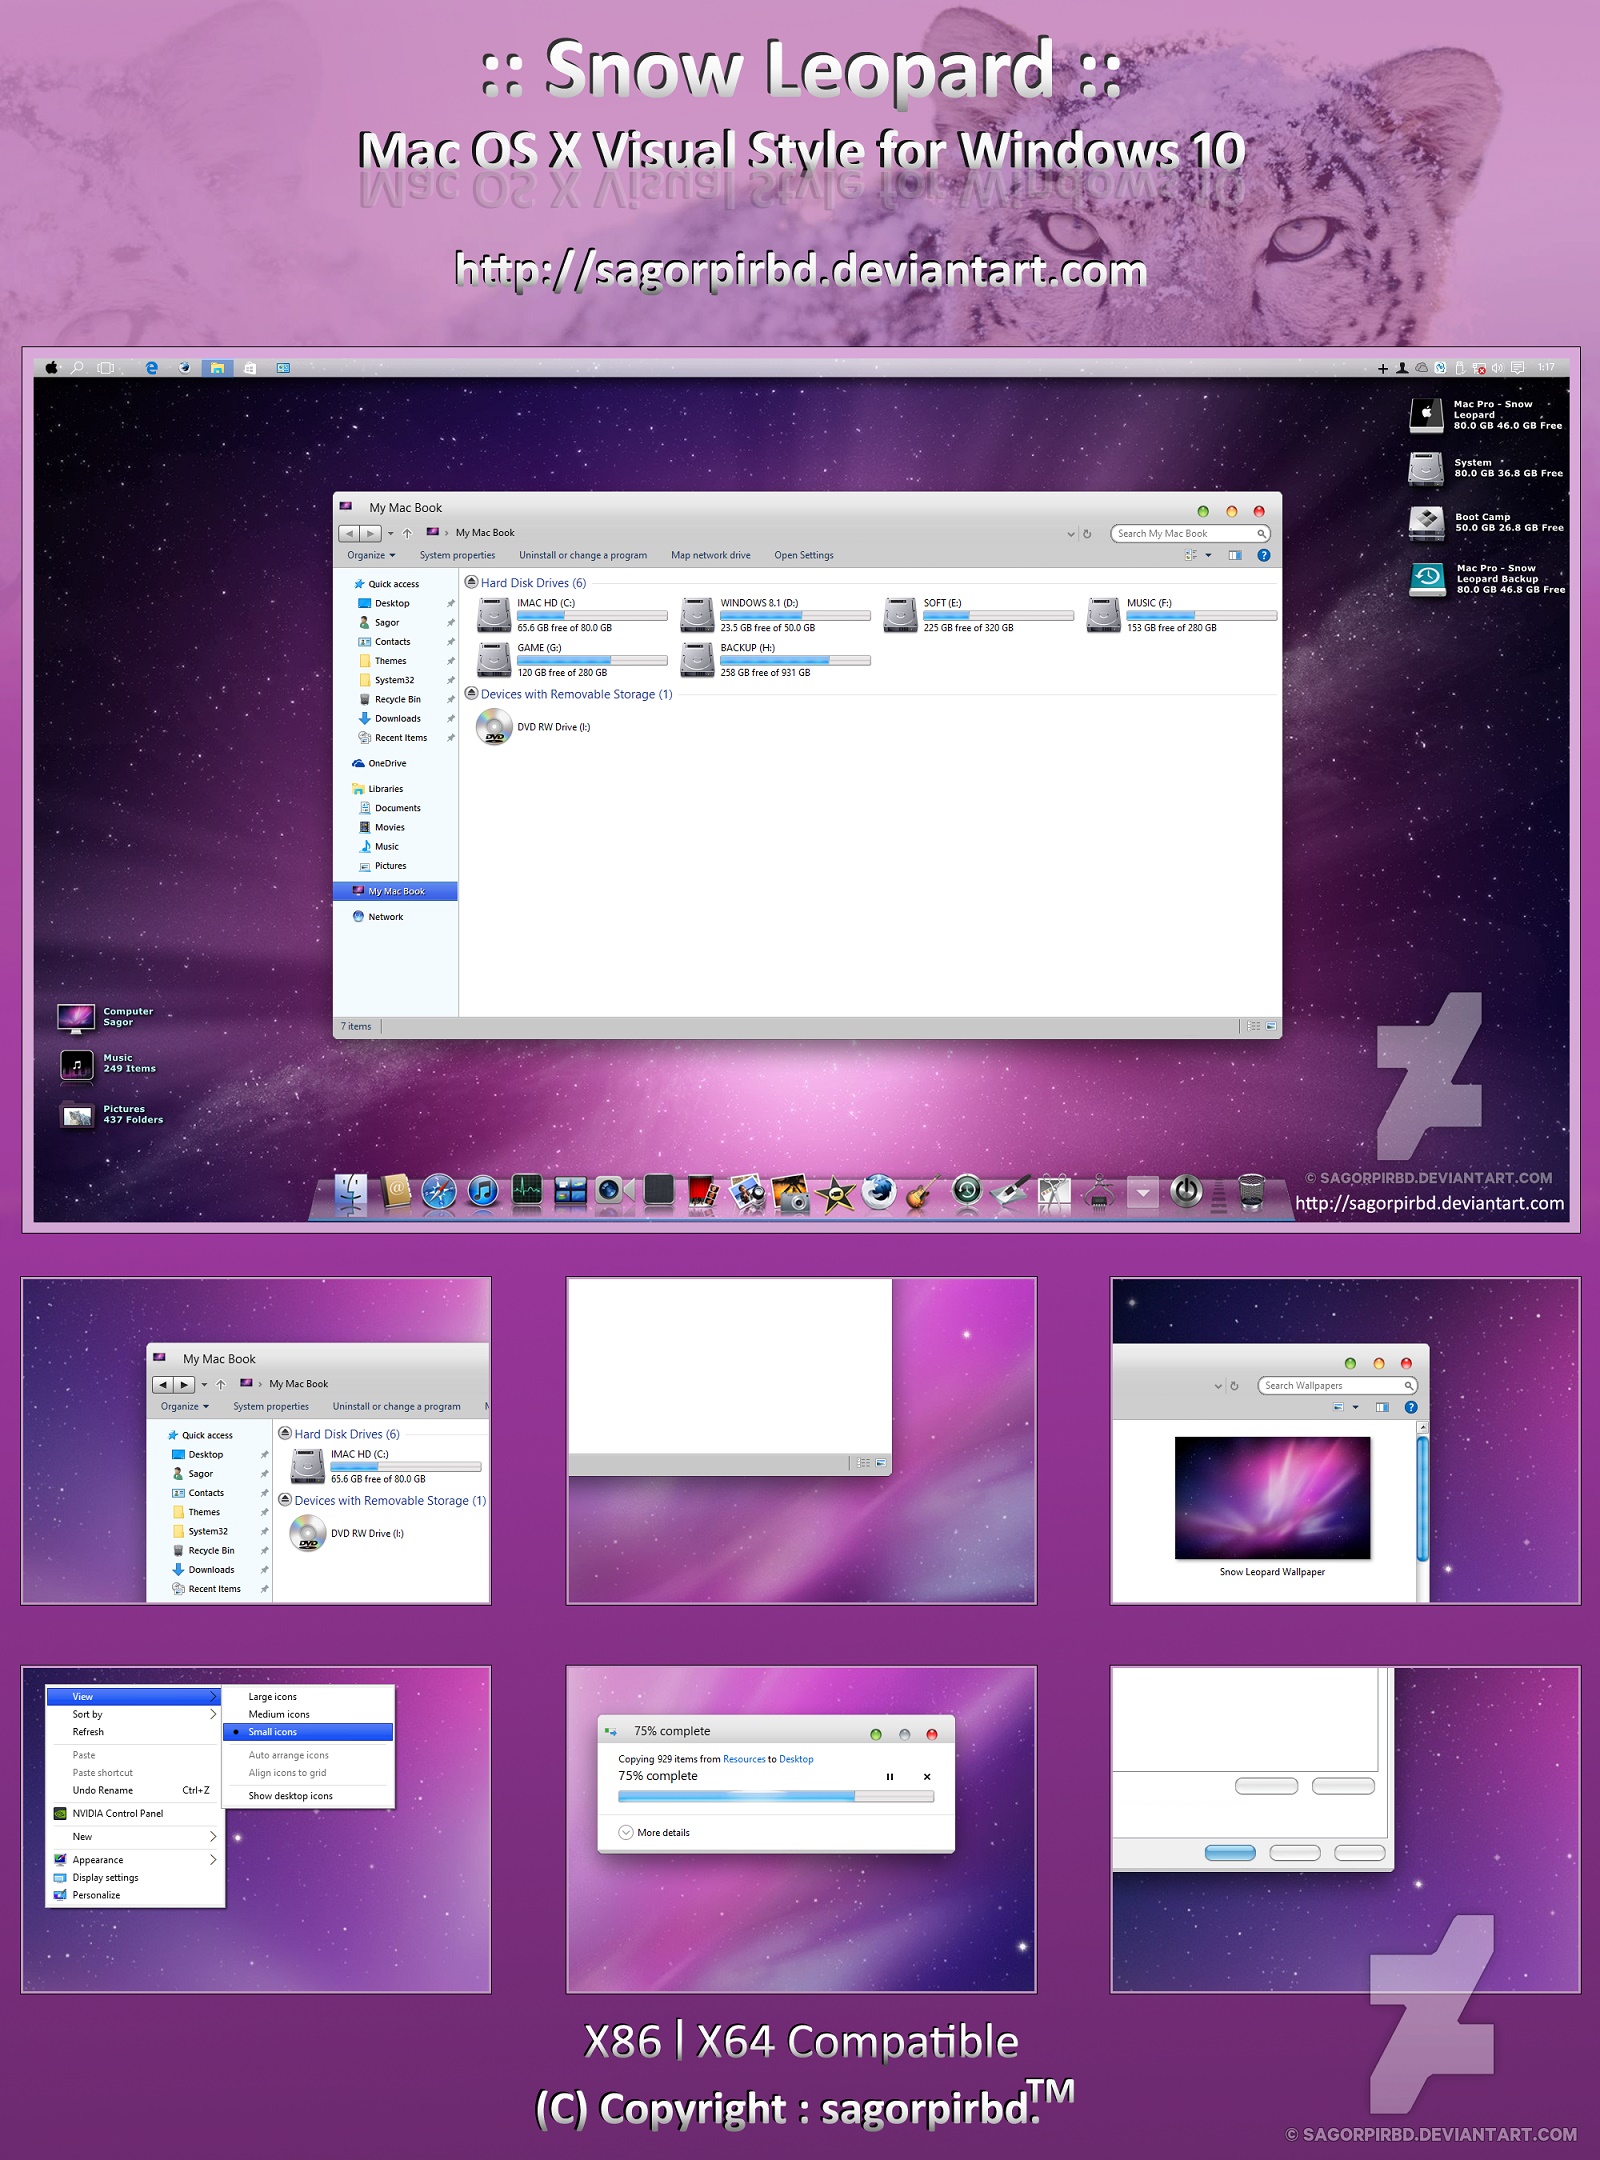Switch to details view in main status bar
The image size is (1600, 2160).
1253,1026
